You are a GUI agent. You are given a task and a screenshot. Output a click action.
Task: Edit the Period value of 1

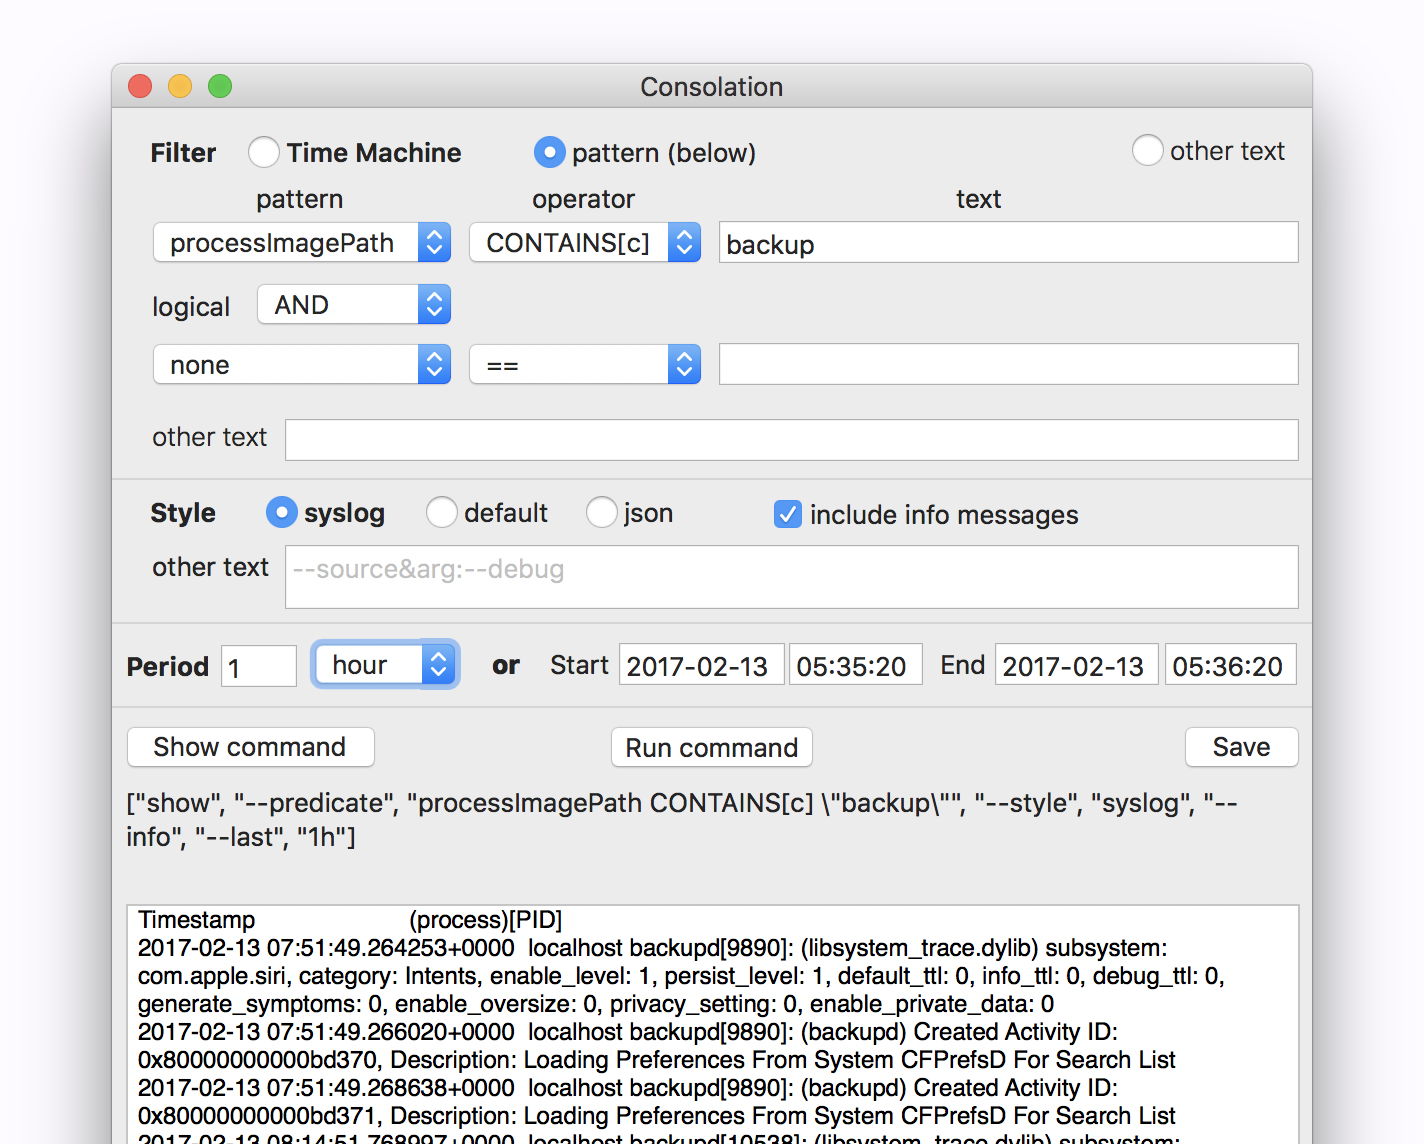(258, 664)
